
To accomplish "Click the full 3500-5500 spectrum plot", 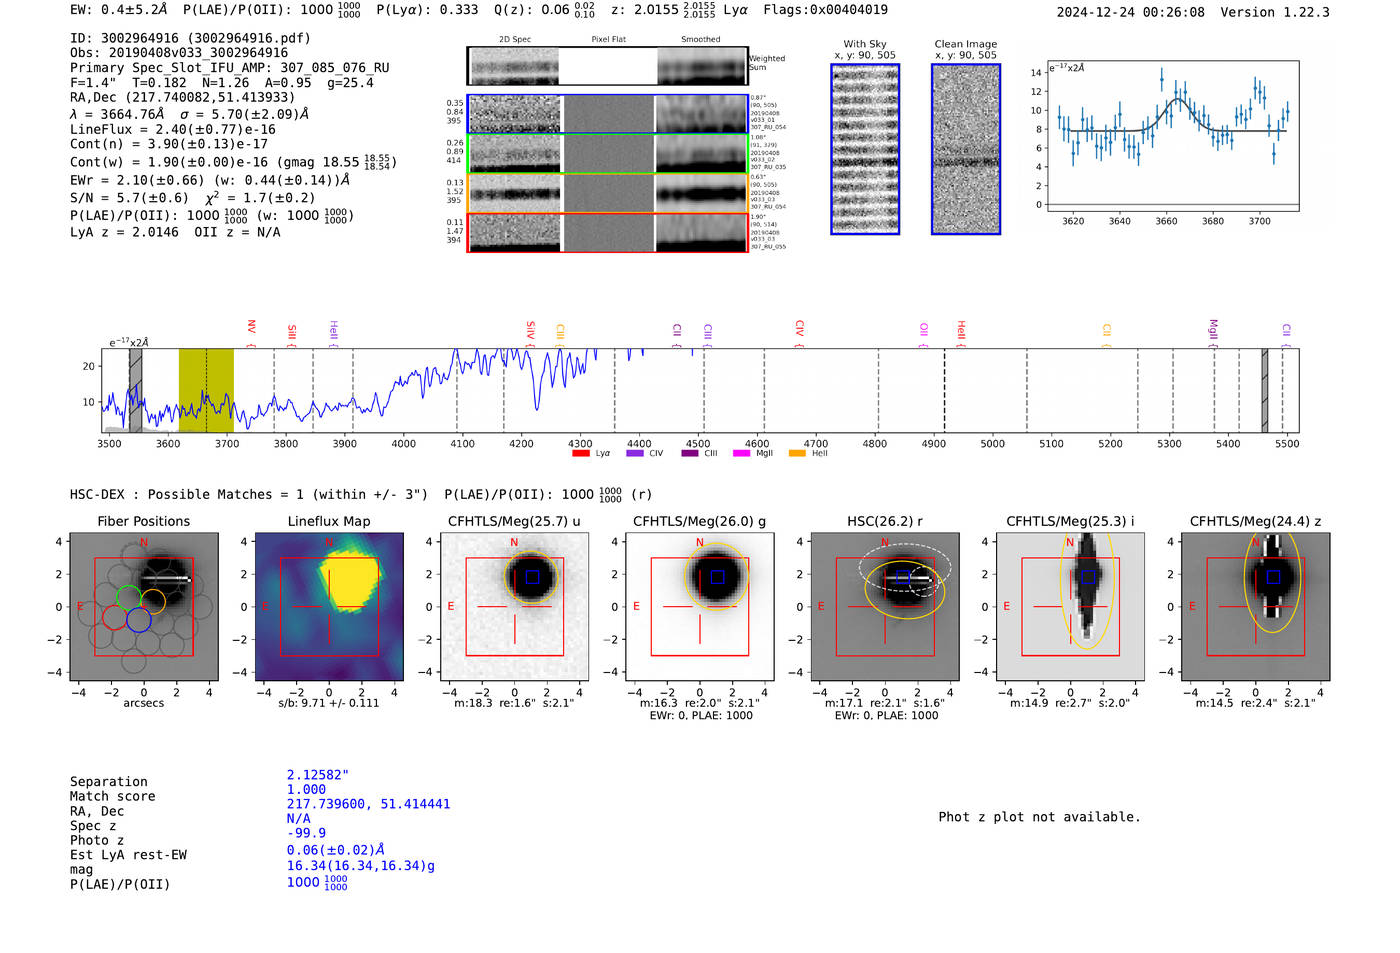I will pos(699,390).
